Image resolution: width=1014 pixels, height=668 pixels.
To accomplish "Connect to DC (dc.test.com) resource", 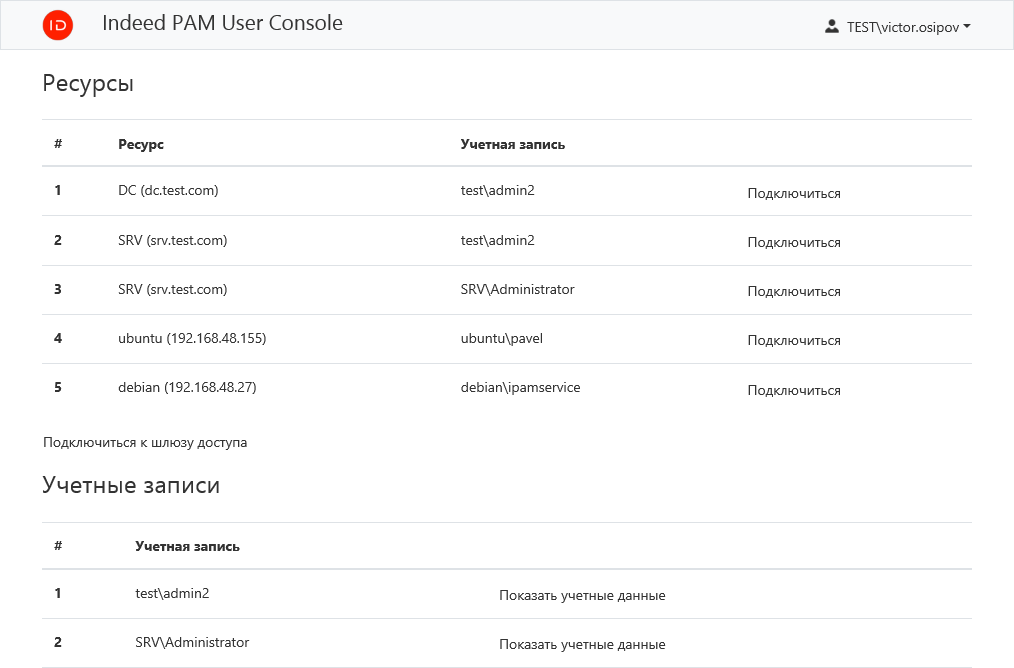I will pos(793,193).
